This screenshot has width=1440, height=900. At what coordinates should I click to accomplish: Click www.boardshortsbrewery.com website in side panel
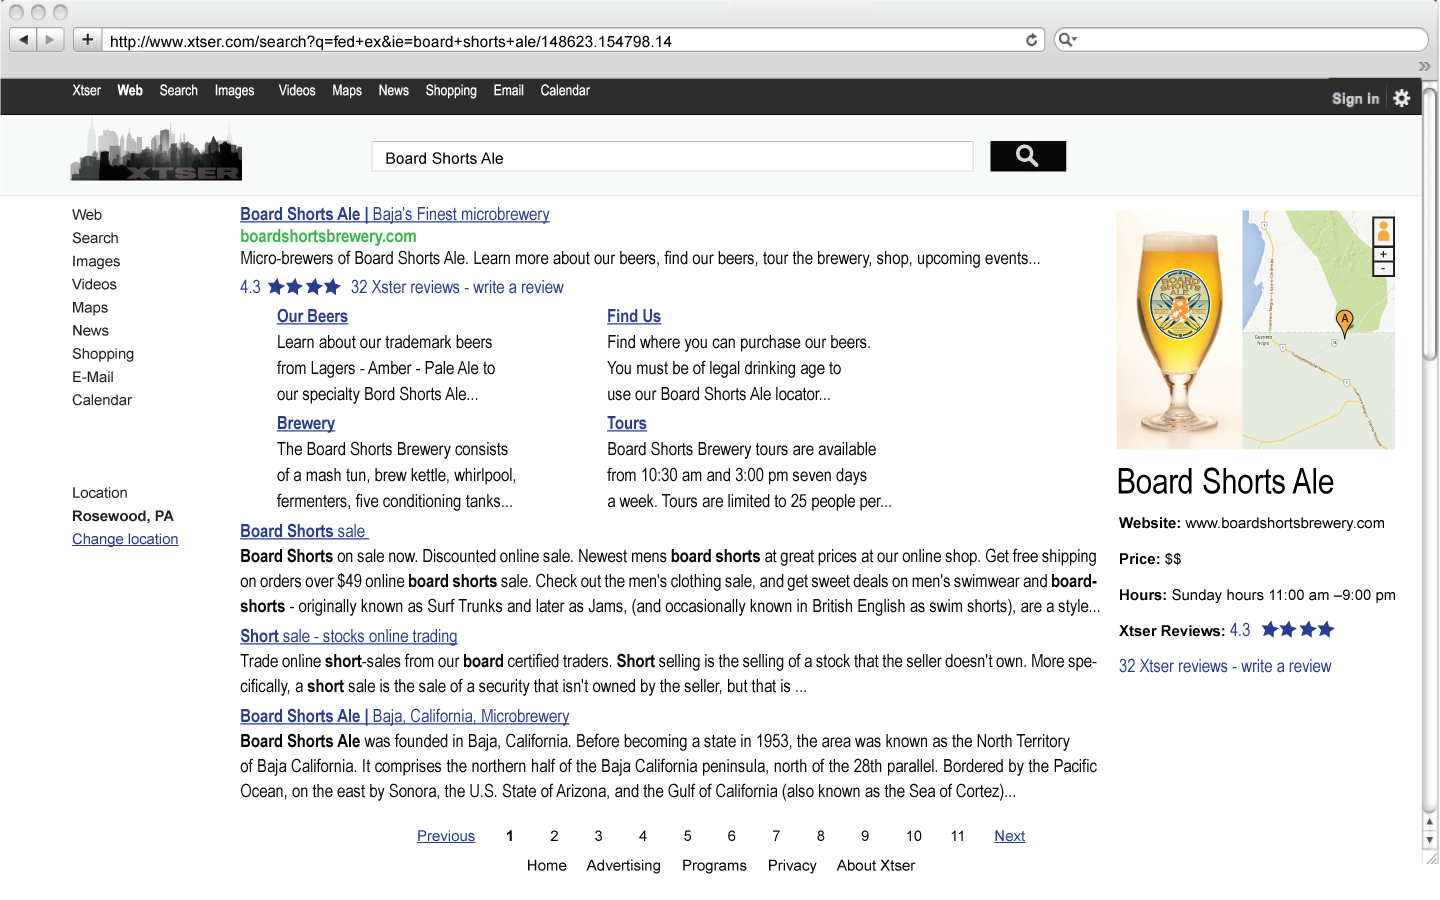[x=1285, y=523]
